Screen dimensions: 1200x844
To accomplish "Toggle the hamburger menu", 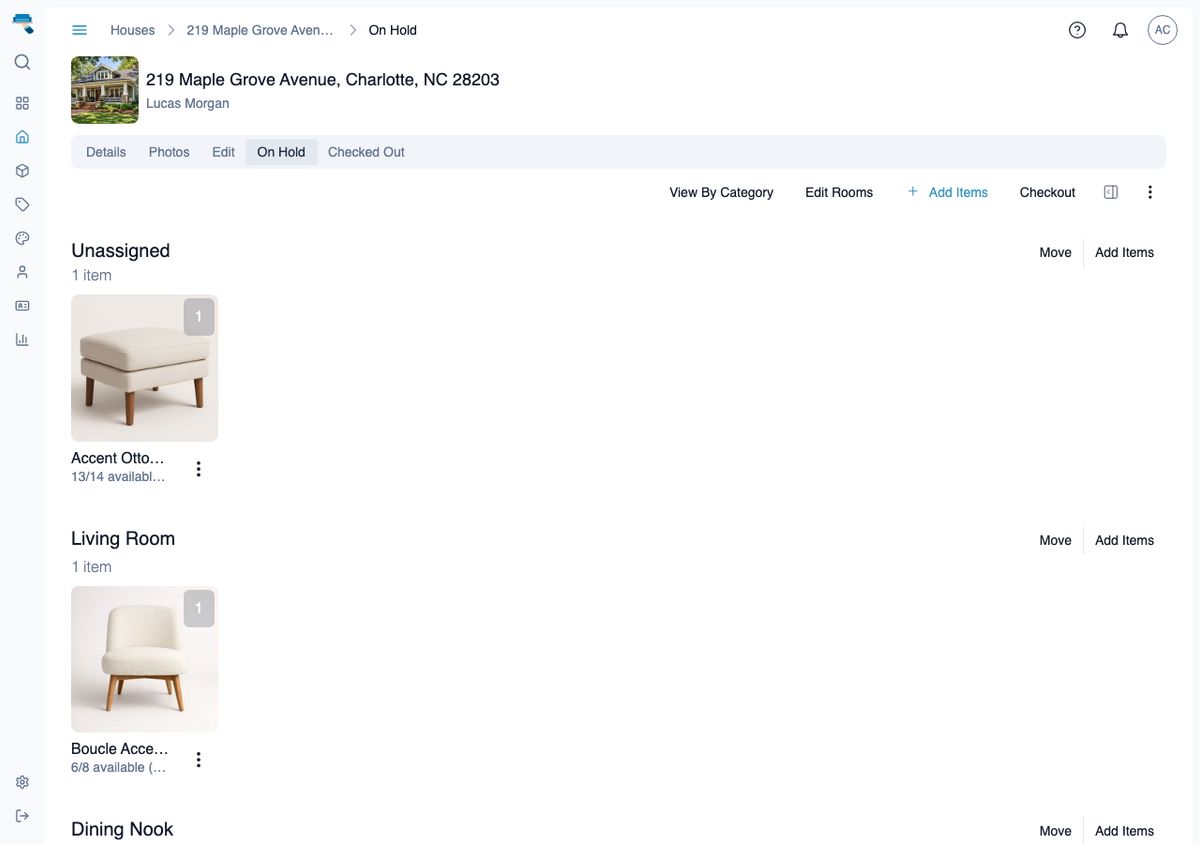I will (80, 30).
